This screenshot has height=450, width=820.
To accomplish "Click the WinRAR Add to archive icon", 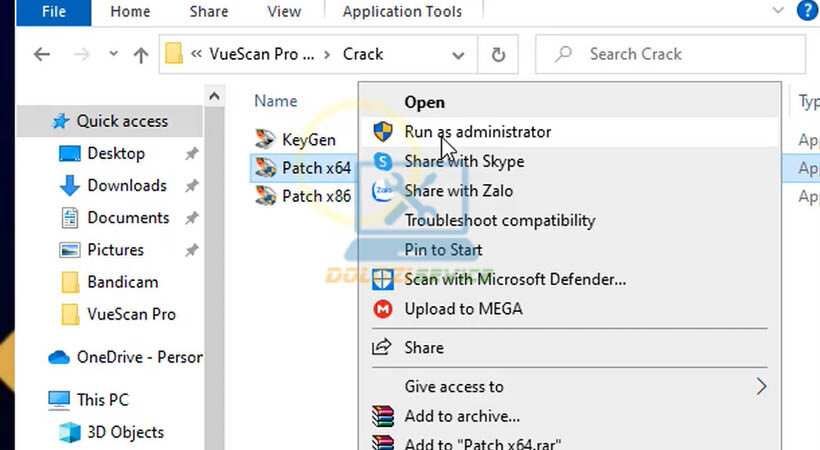I will click(x=383, y=417).
